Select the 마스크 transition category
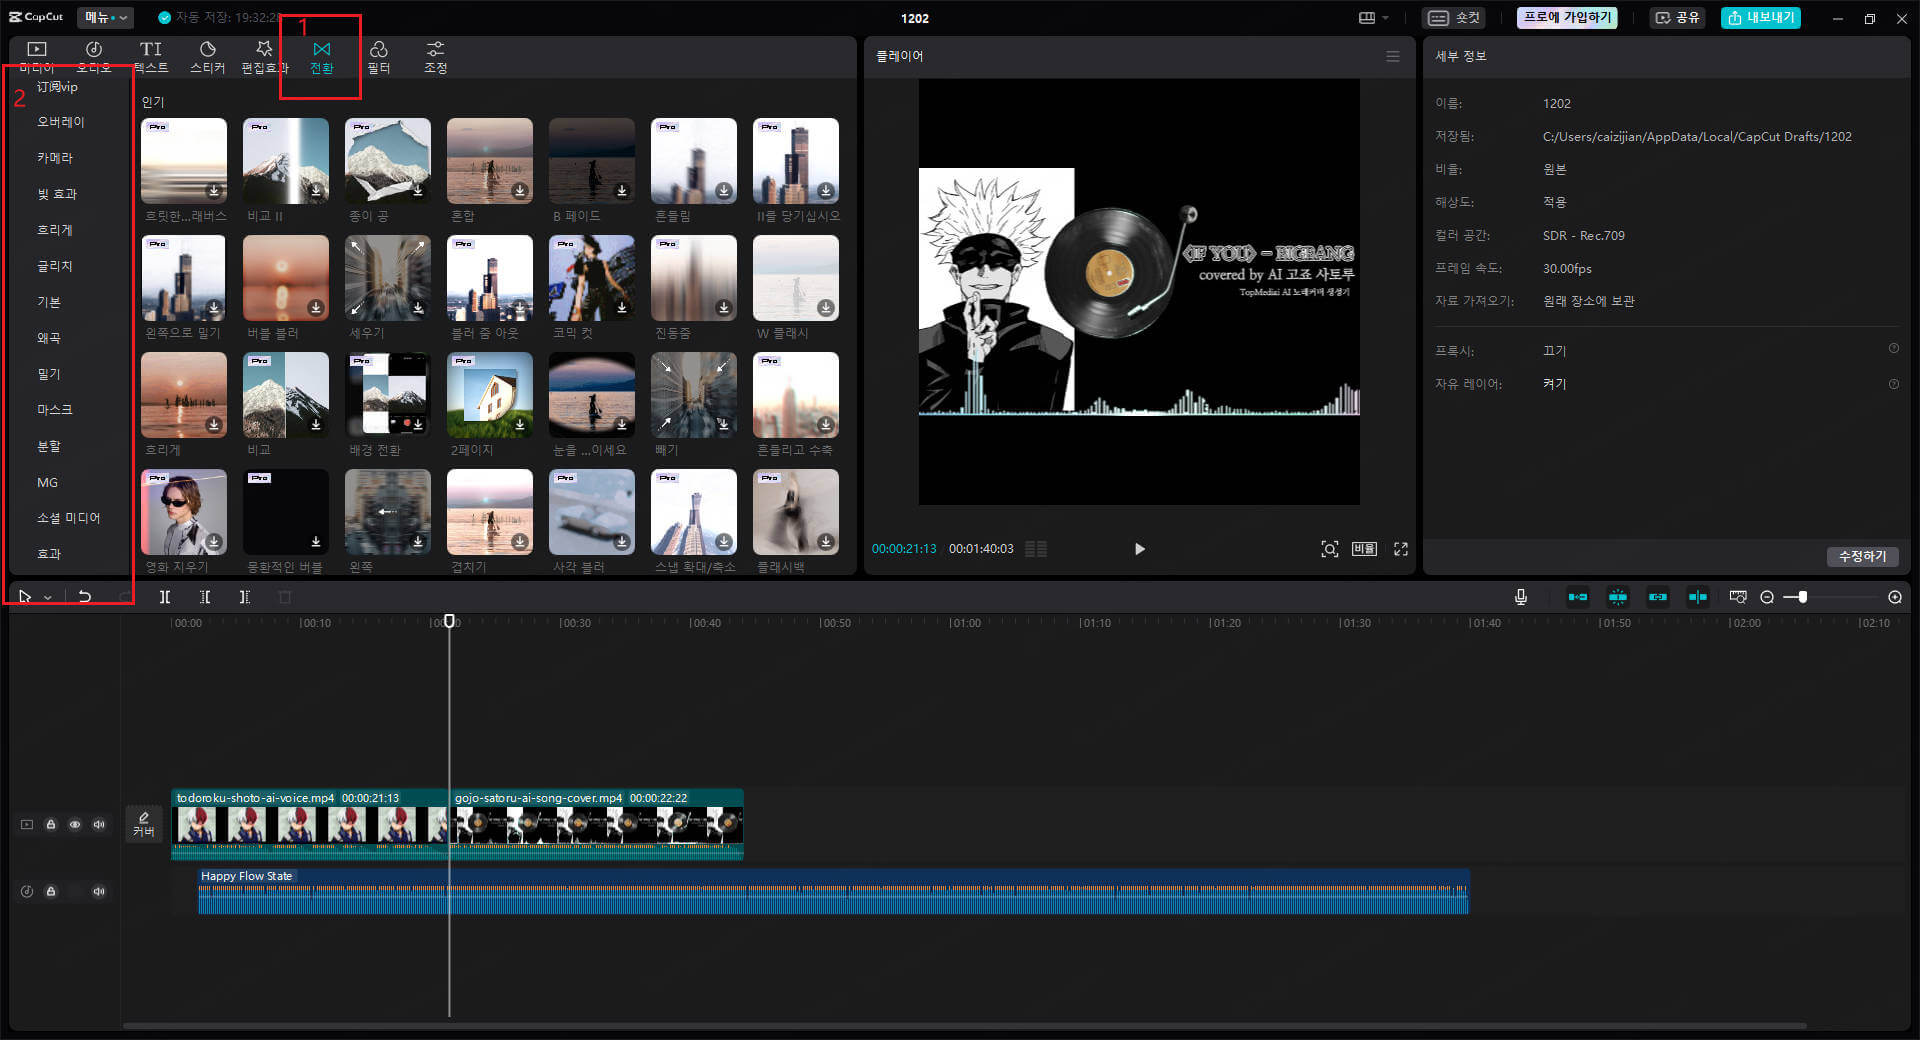 pyautogui.click(x=55, y=410)
